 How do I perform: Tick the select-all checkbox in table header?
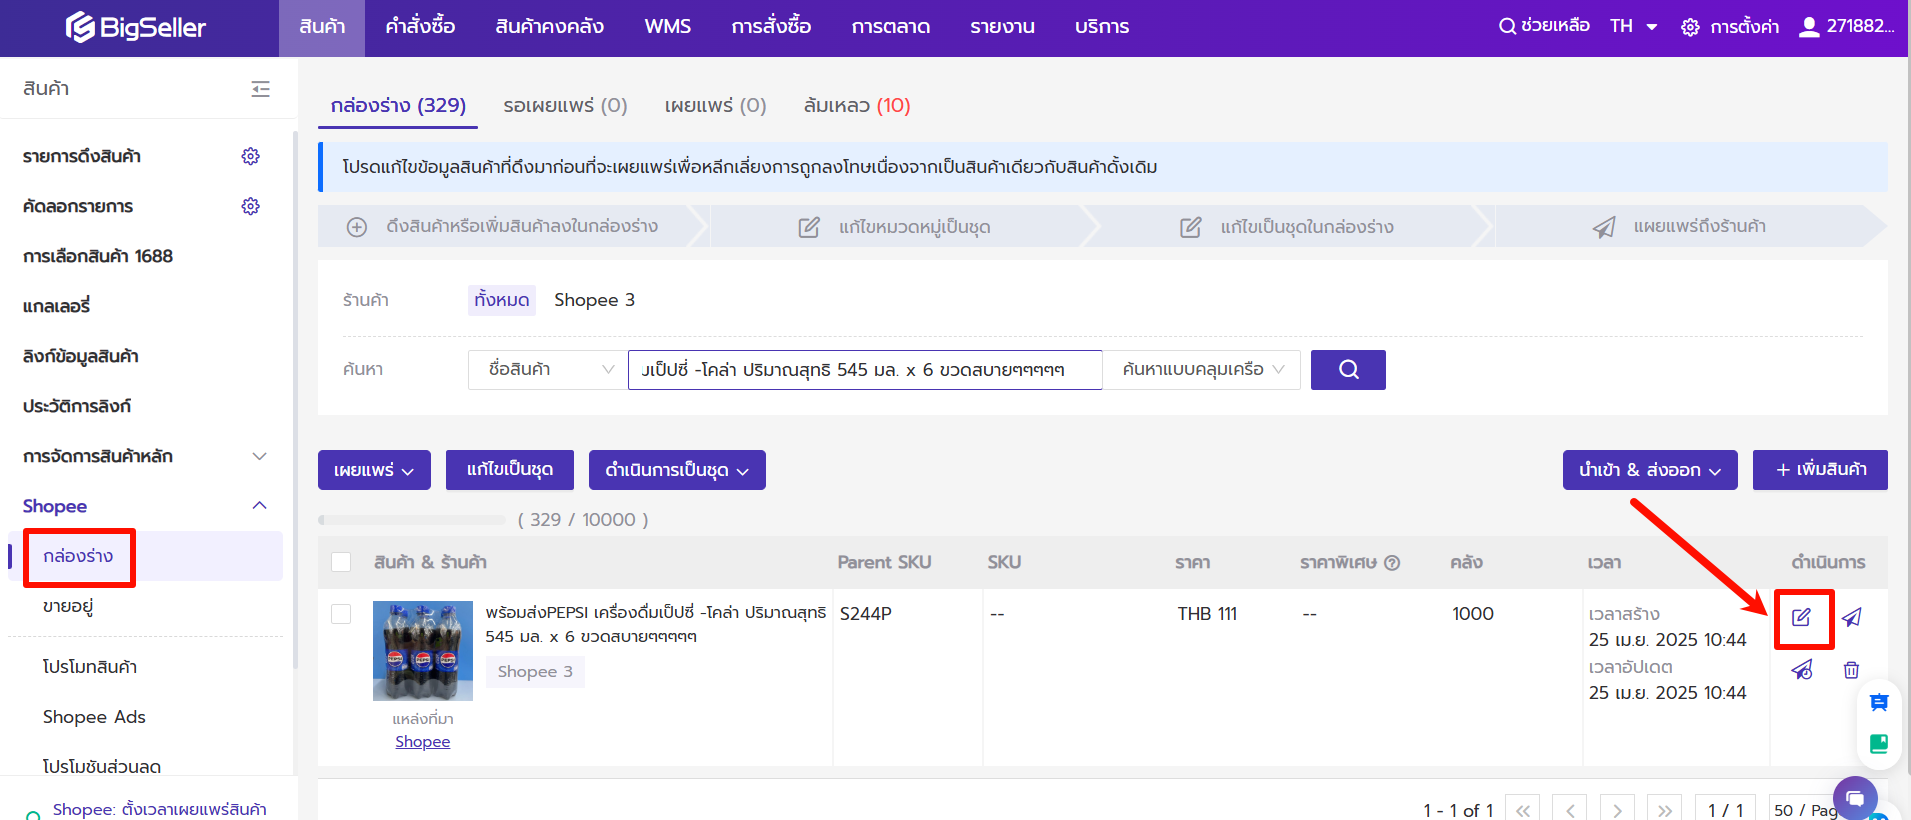click(x=341, y=562)
